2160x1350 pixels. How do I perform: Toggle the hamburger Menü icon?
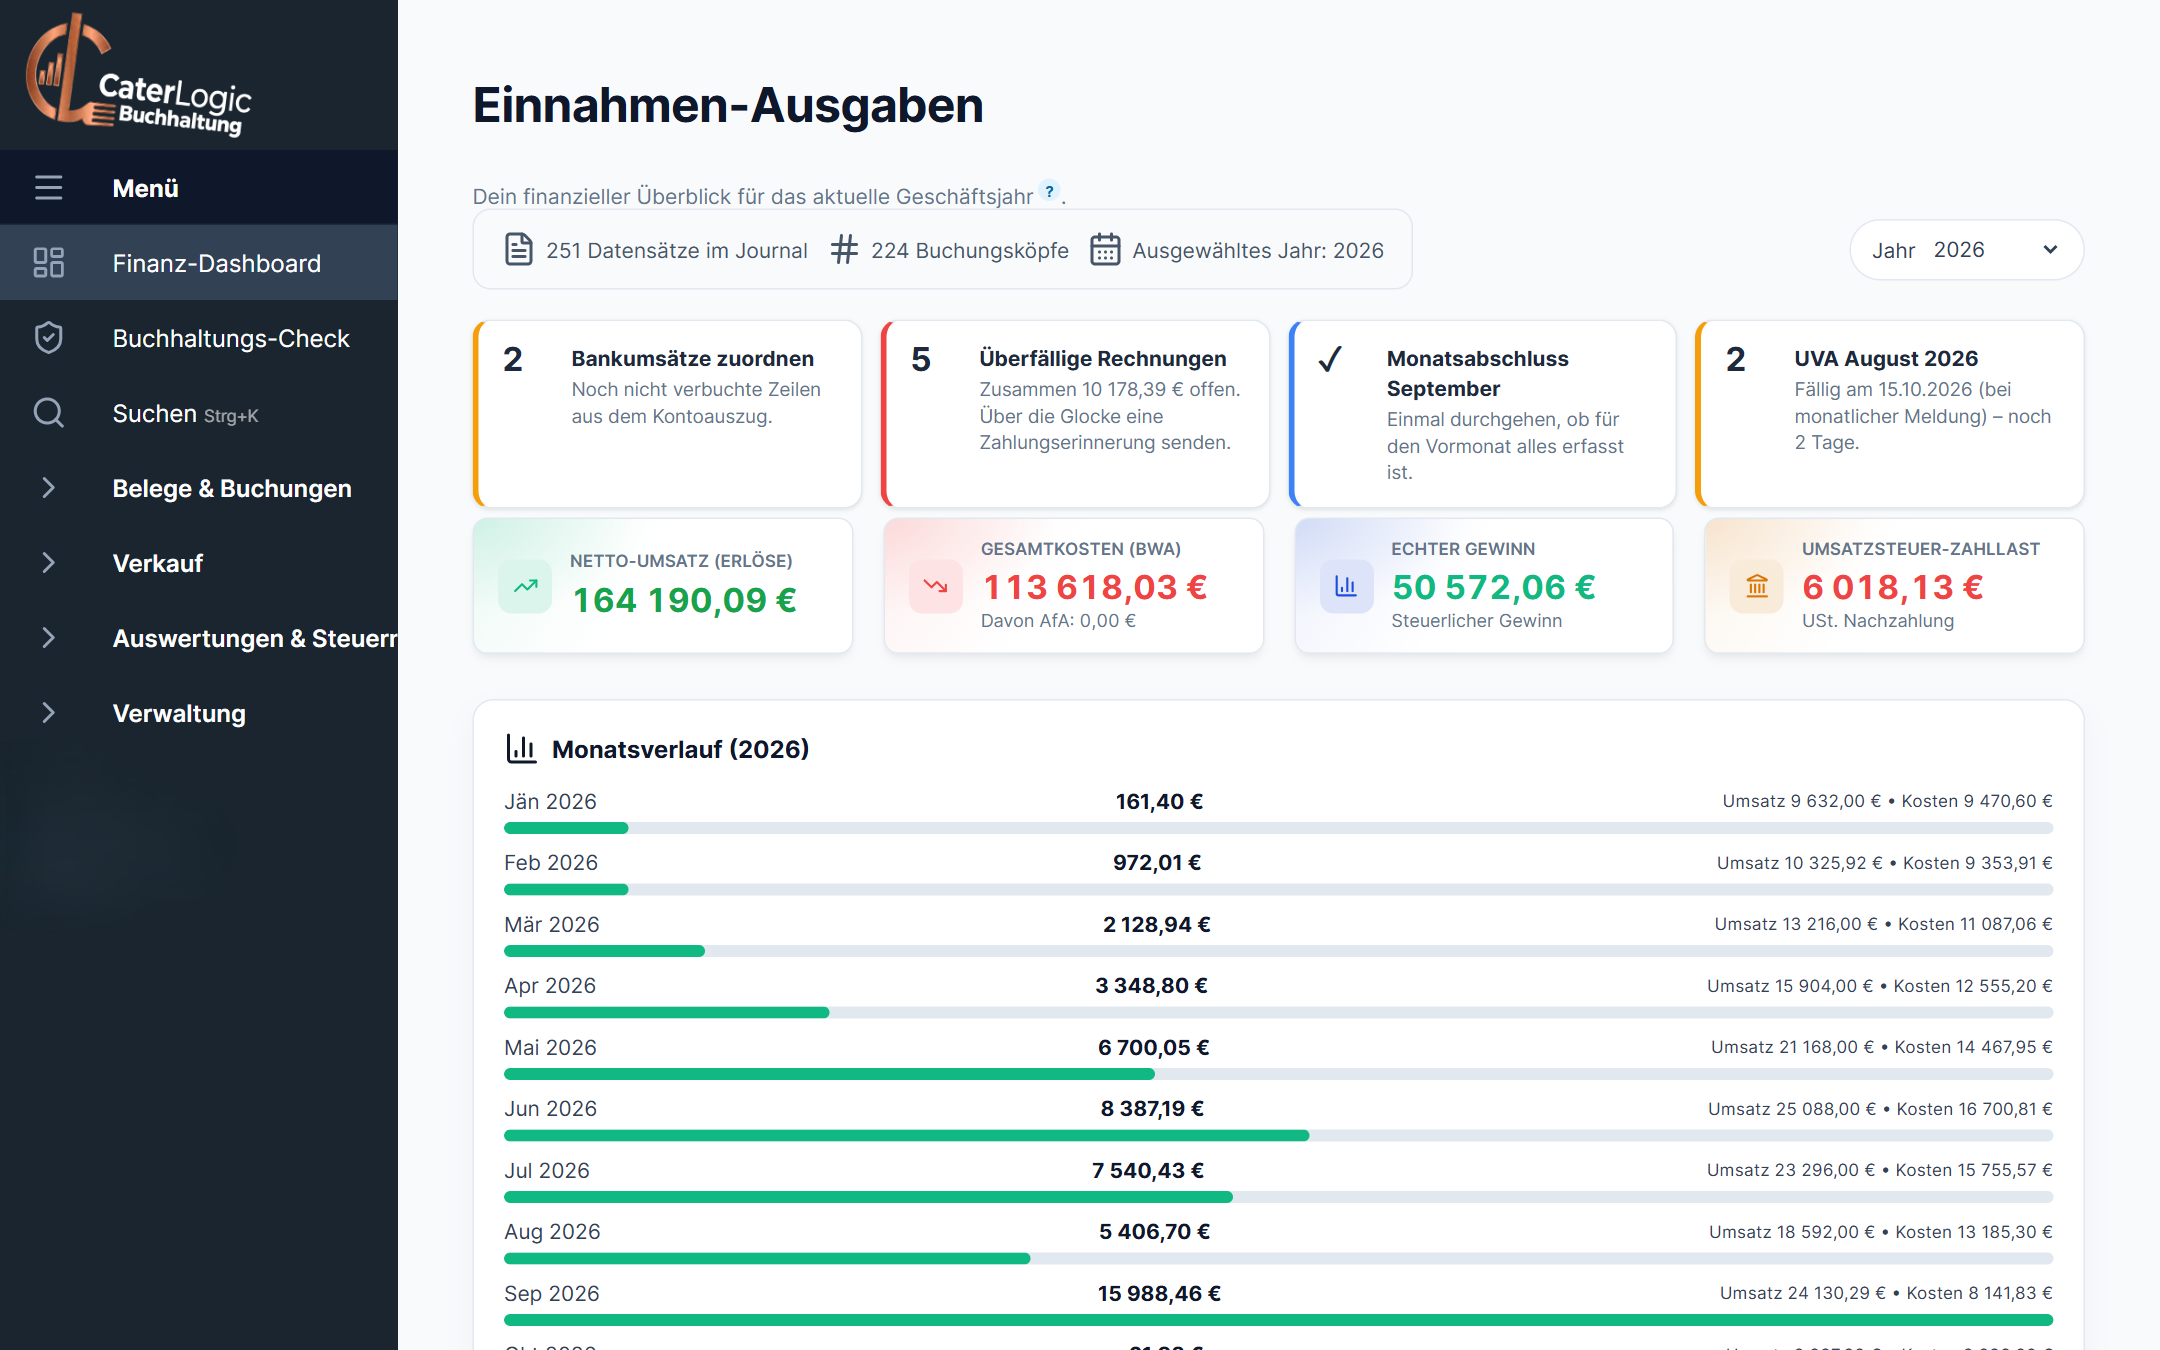48,188
